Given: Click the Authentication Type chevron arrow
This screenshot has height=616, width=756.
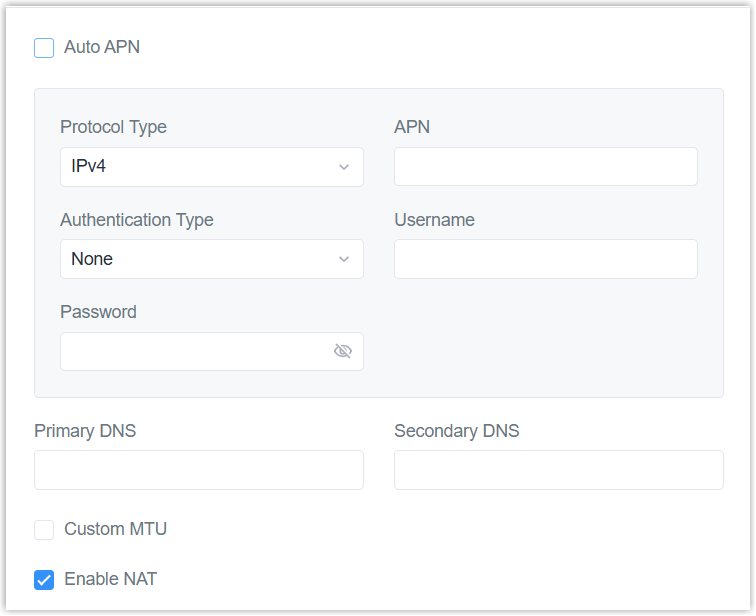Looking at the screenshot, I should pyautogui.click(x=344, y=259).
